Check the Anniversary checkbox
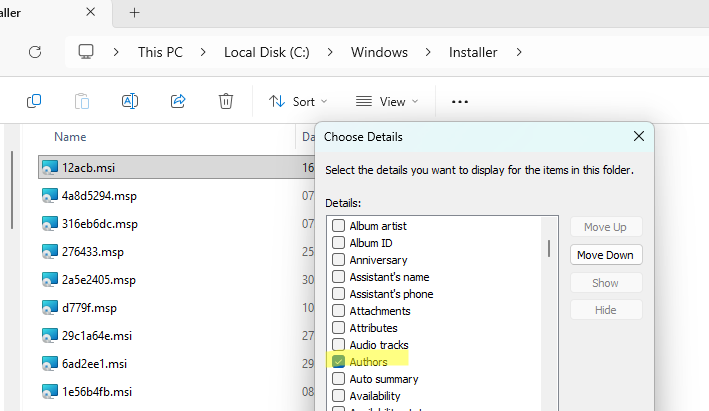The width and height of the screenshot is (709, 411). click(338, 260)
